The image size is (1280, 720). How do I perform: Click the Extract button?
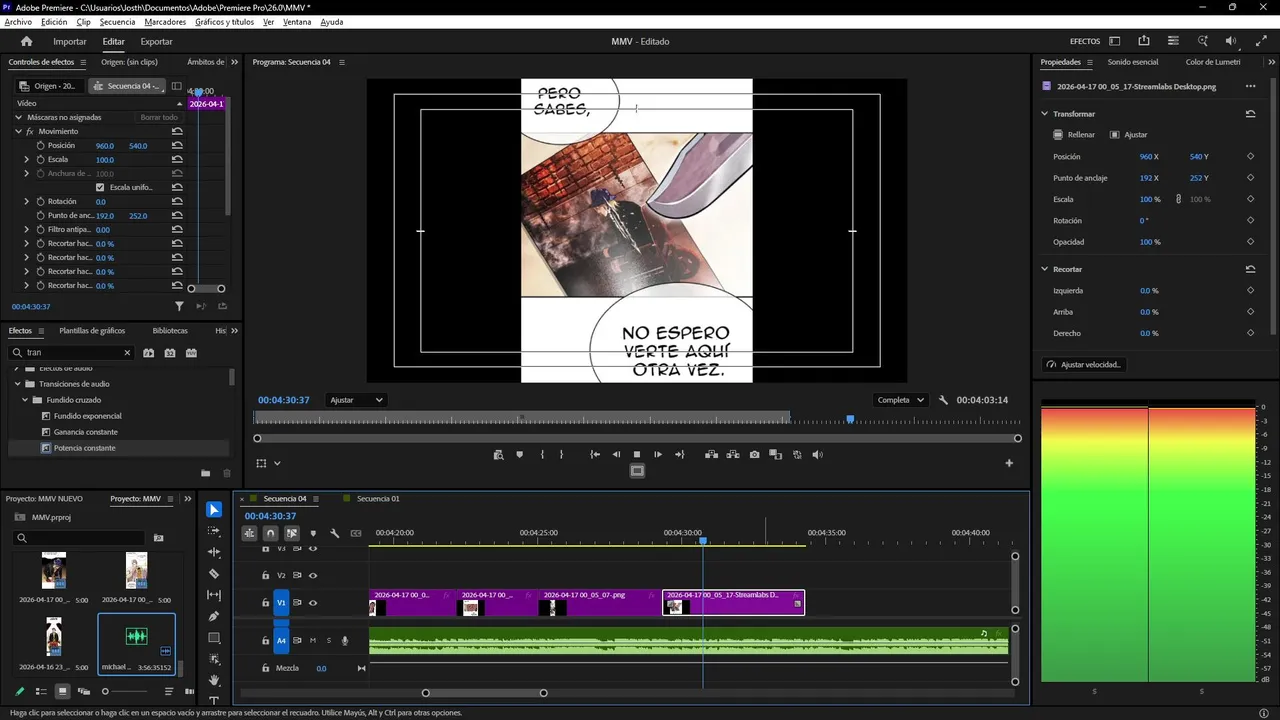[x=733, y=455]
